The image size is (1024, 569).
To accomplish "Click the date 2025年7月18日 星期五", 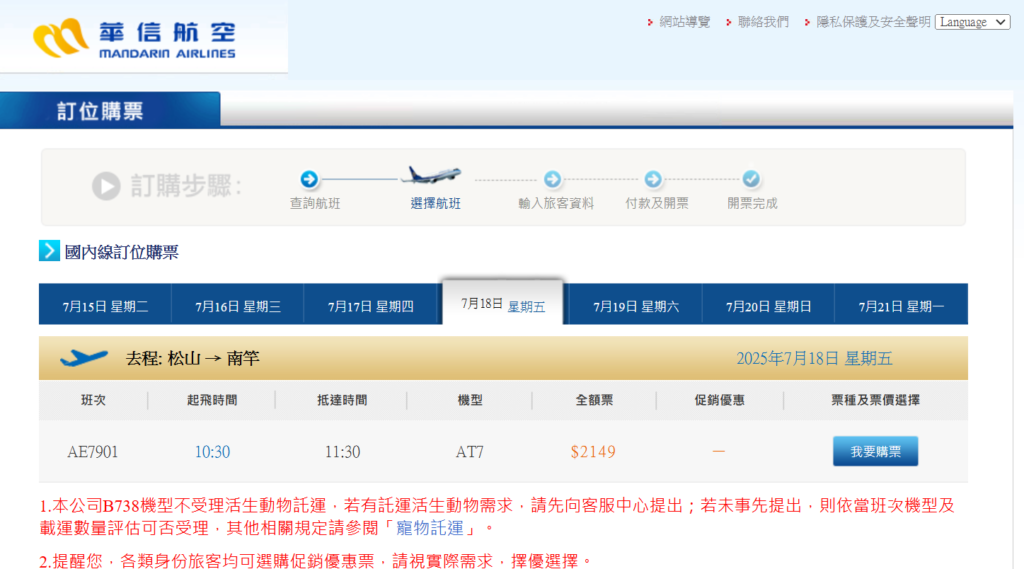I will tap(814, 359).
